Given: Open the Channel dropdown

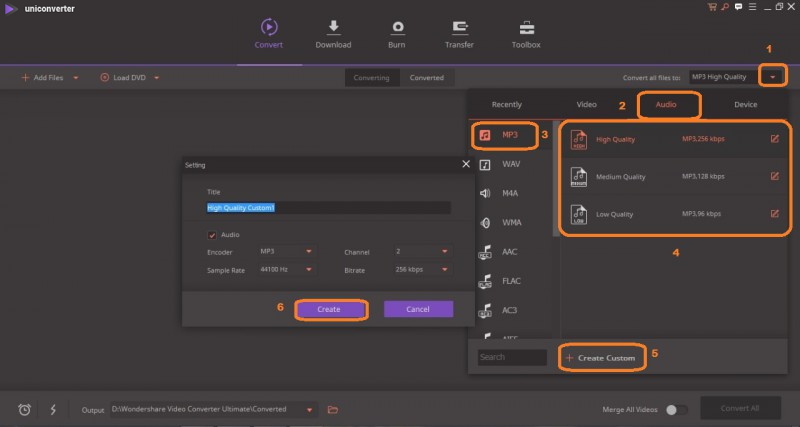Looking at the screenshot, I should (422, 252).
